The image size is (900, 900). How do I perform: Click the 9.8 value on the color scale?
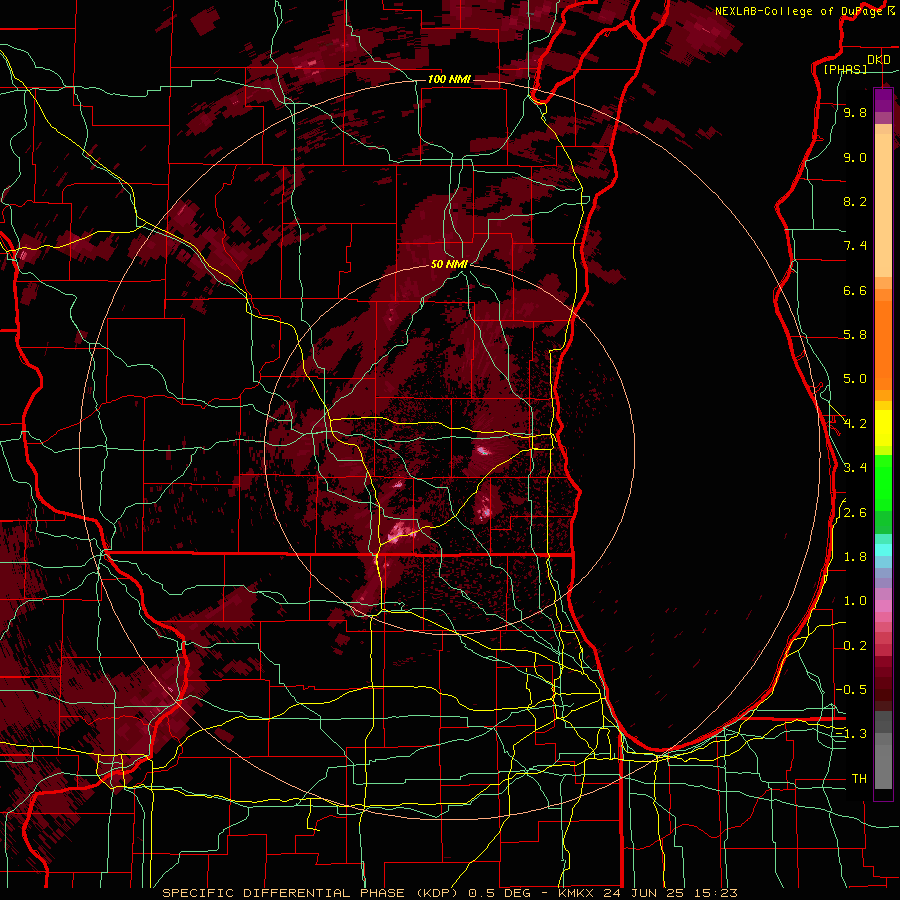pos(855,112)
